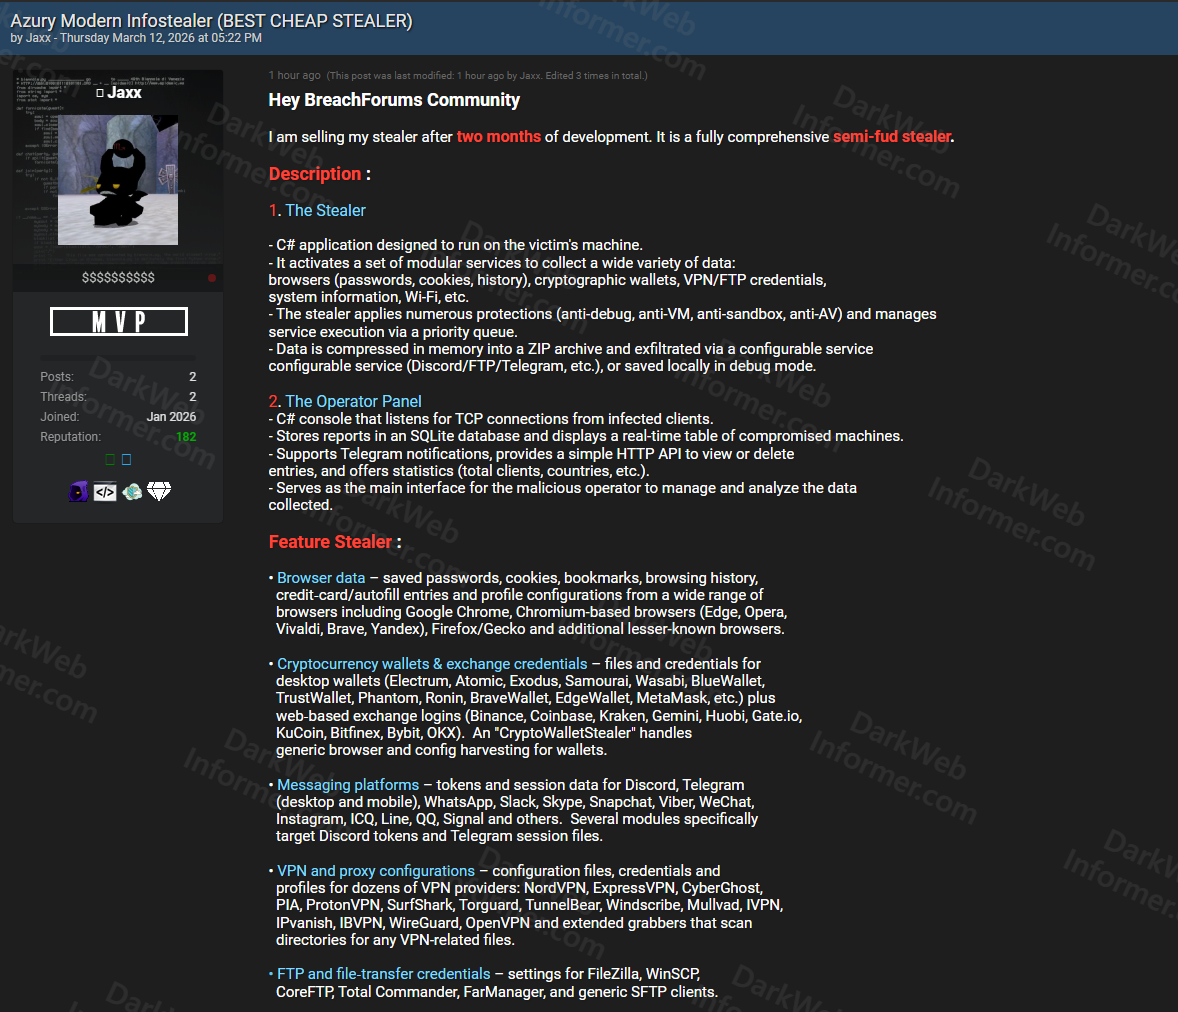This screenshot has height=1012, width=1178.
Task: Click the teal brain badge icon
Action: point(132,491)
